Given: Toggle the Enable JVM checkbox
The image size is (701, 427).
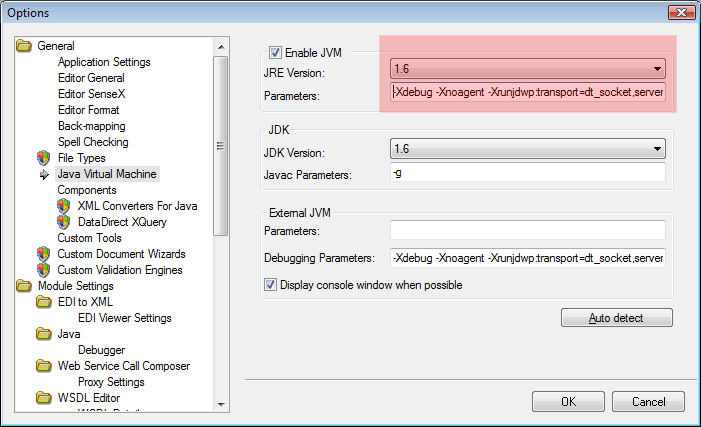Looking at the screenshot, I should pyautogui.click(x=275, y=53).
